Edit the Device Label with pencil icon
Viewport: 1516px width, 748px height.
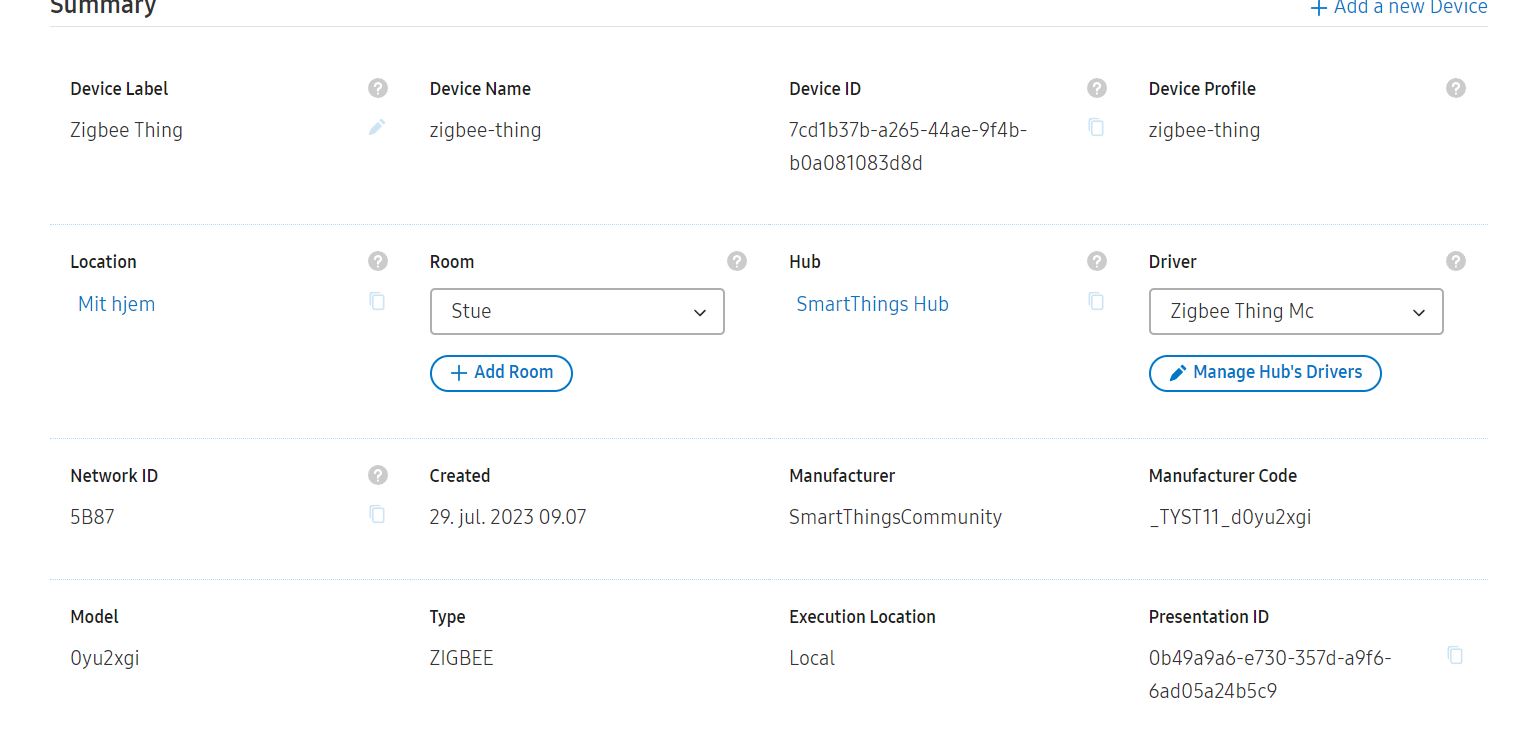click(x=377, y=127)
